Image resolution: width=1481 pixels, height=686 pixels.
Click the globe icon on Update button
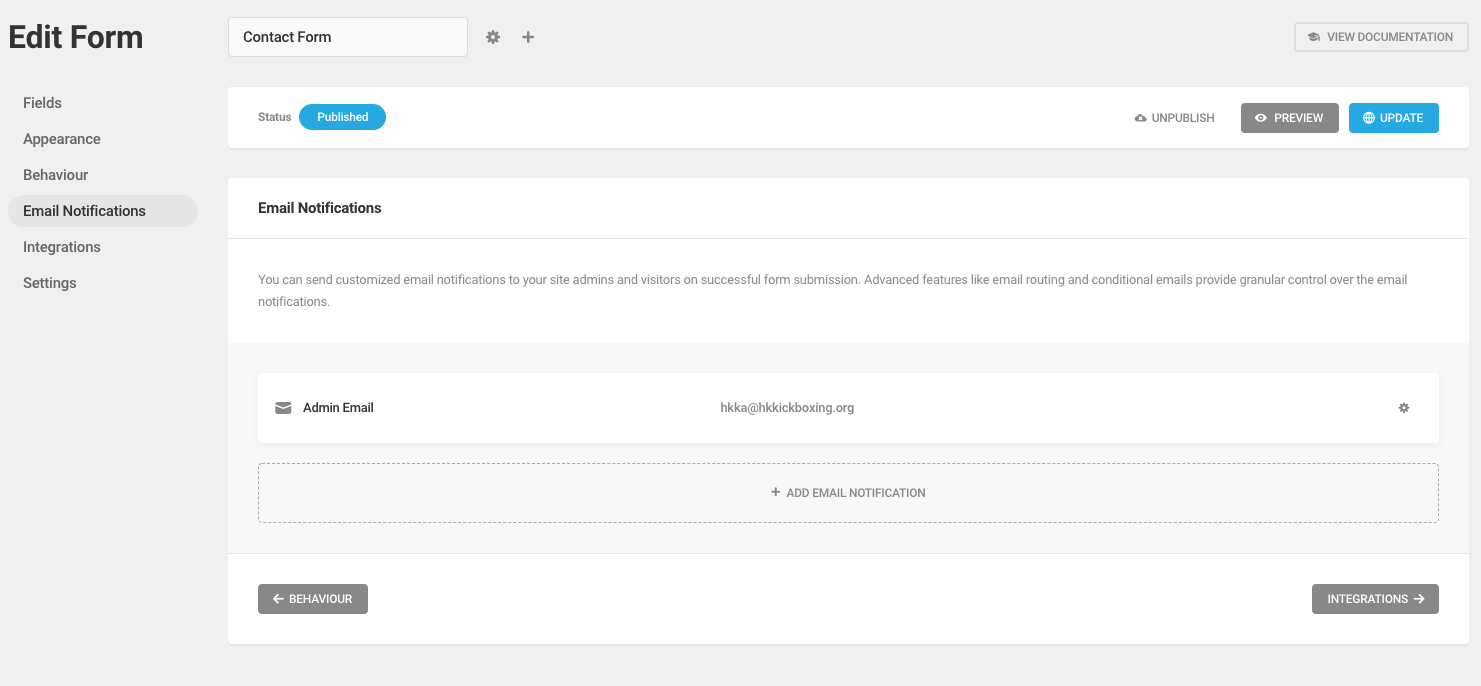pyautogui.click(x=1369, y=118)
